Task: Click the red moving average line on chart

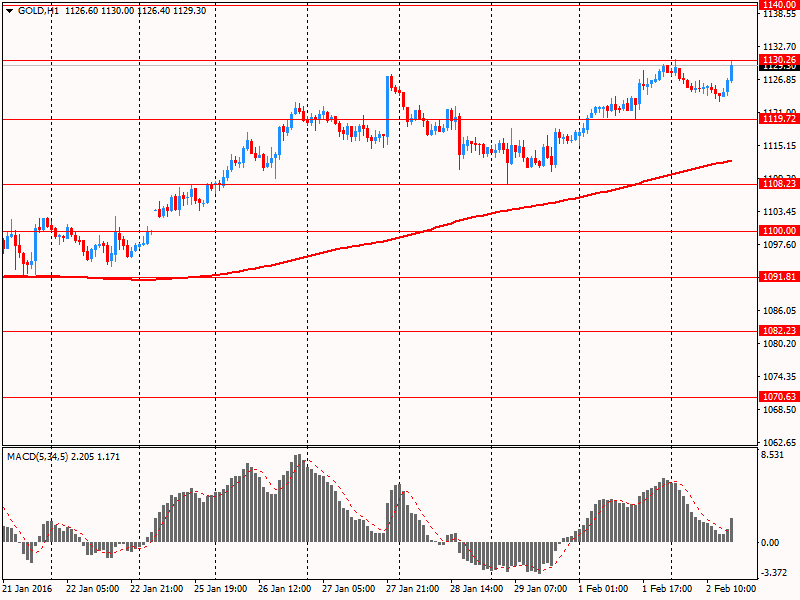Action: [x=367, y=244]
